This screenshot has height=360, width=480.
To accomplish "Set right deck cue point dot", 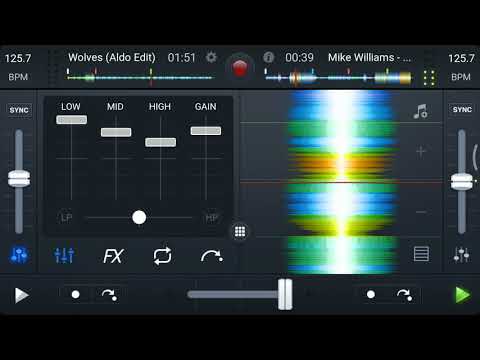I will pyautogui.click(x=371, y=294).
